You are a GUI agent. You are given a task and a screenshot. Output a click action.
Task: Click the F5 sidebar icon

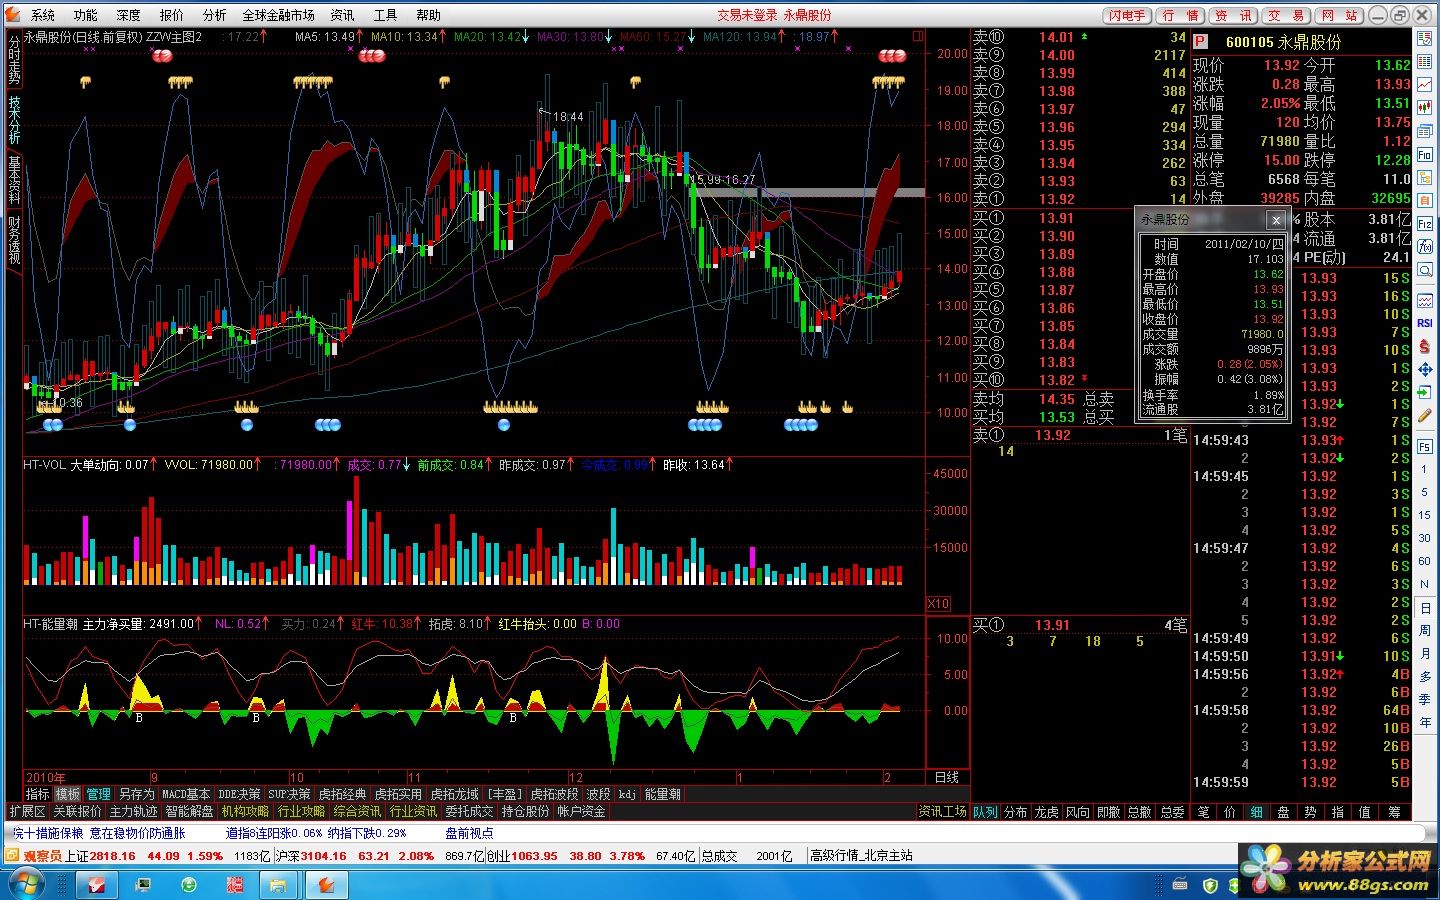click(x=1424, y=447)
